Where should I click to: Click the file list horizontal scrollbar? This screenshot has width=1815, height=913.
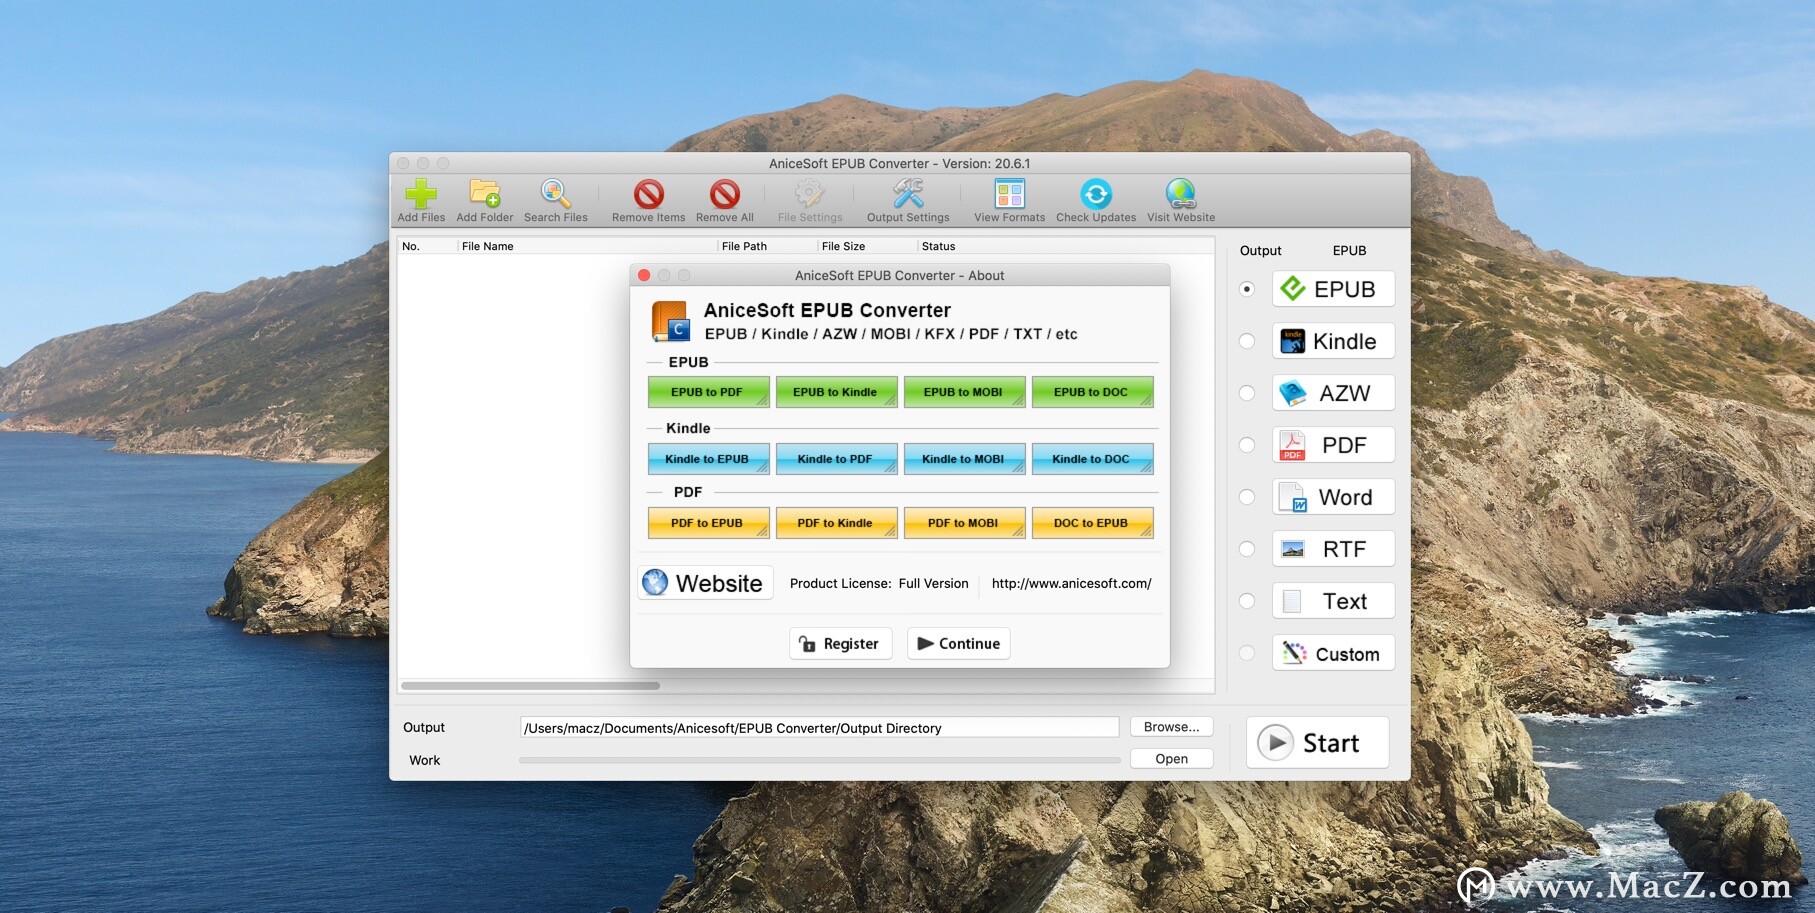[530, 686]
